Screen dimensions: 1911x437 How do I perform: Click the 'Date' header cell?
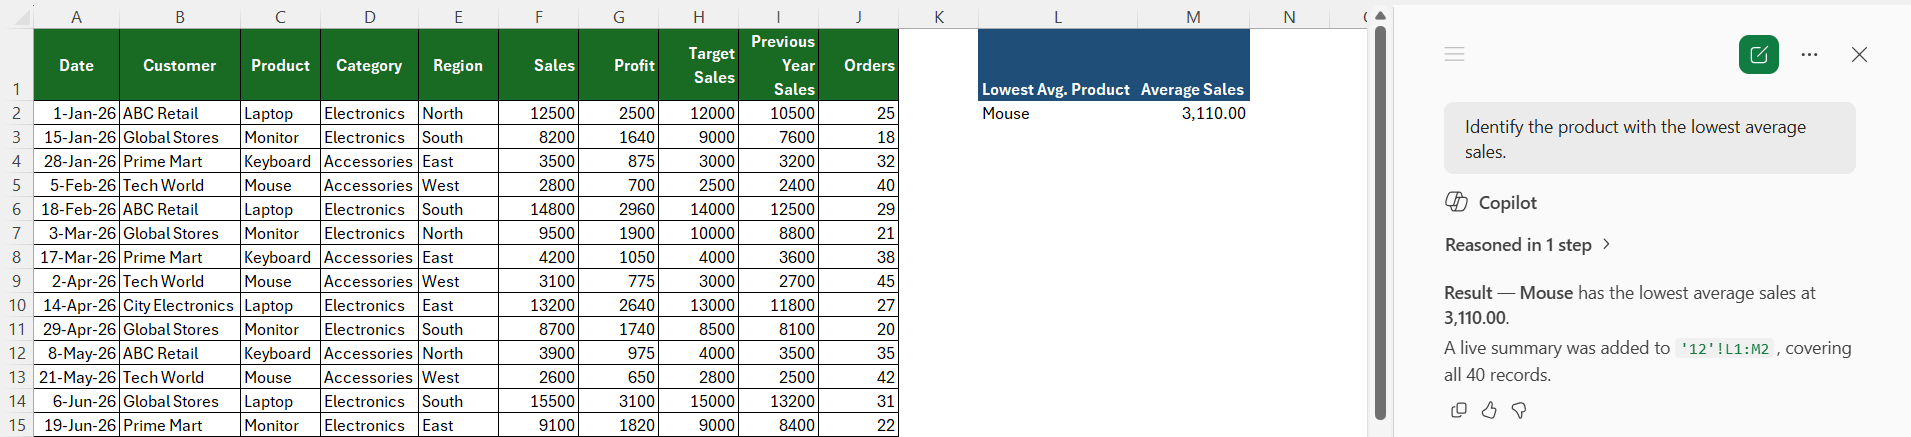(76, 65)
